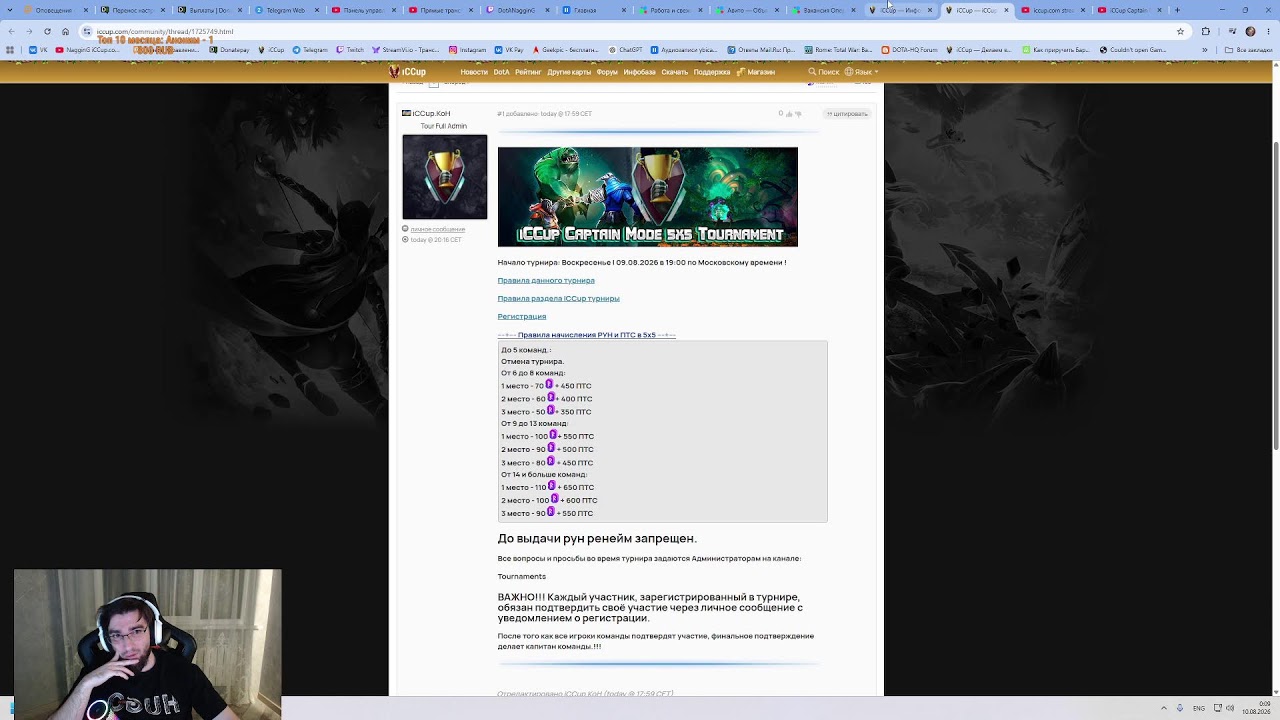This screenshot has height=720, width=1280.
Task: Click the iCCup.KoH trophy avatar
Action: (445, 177)
